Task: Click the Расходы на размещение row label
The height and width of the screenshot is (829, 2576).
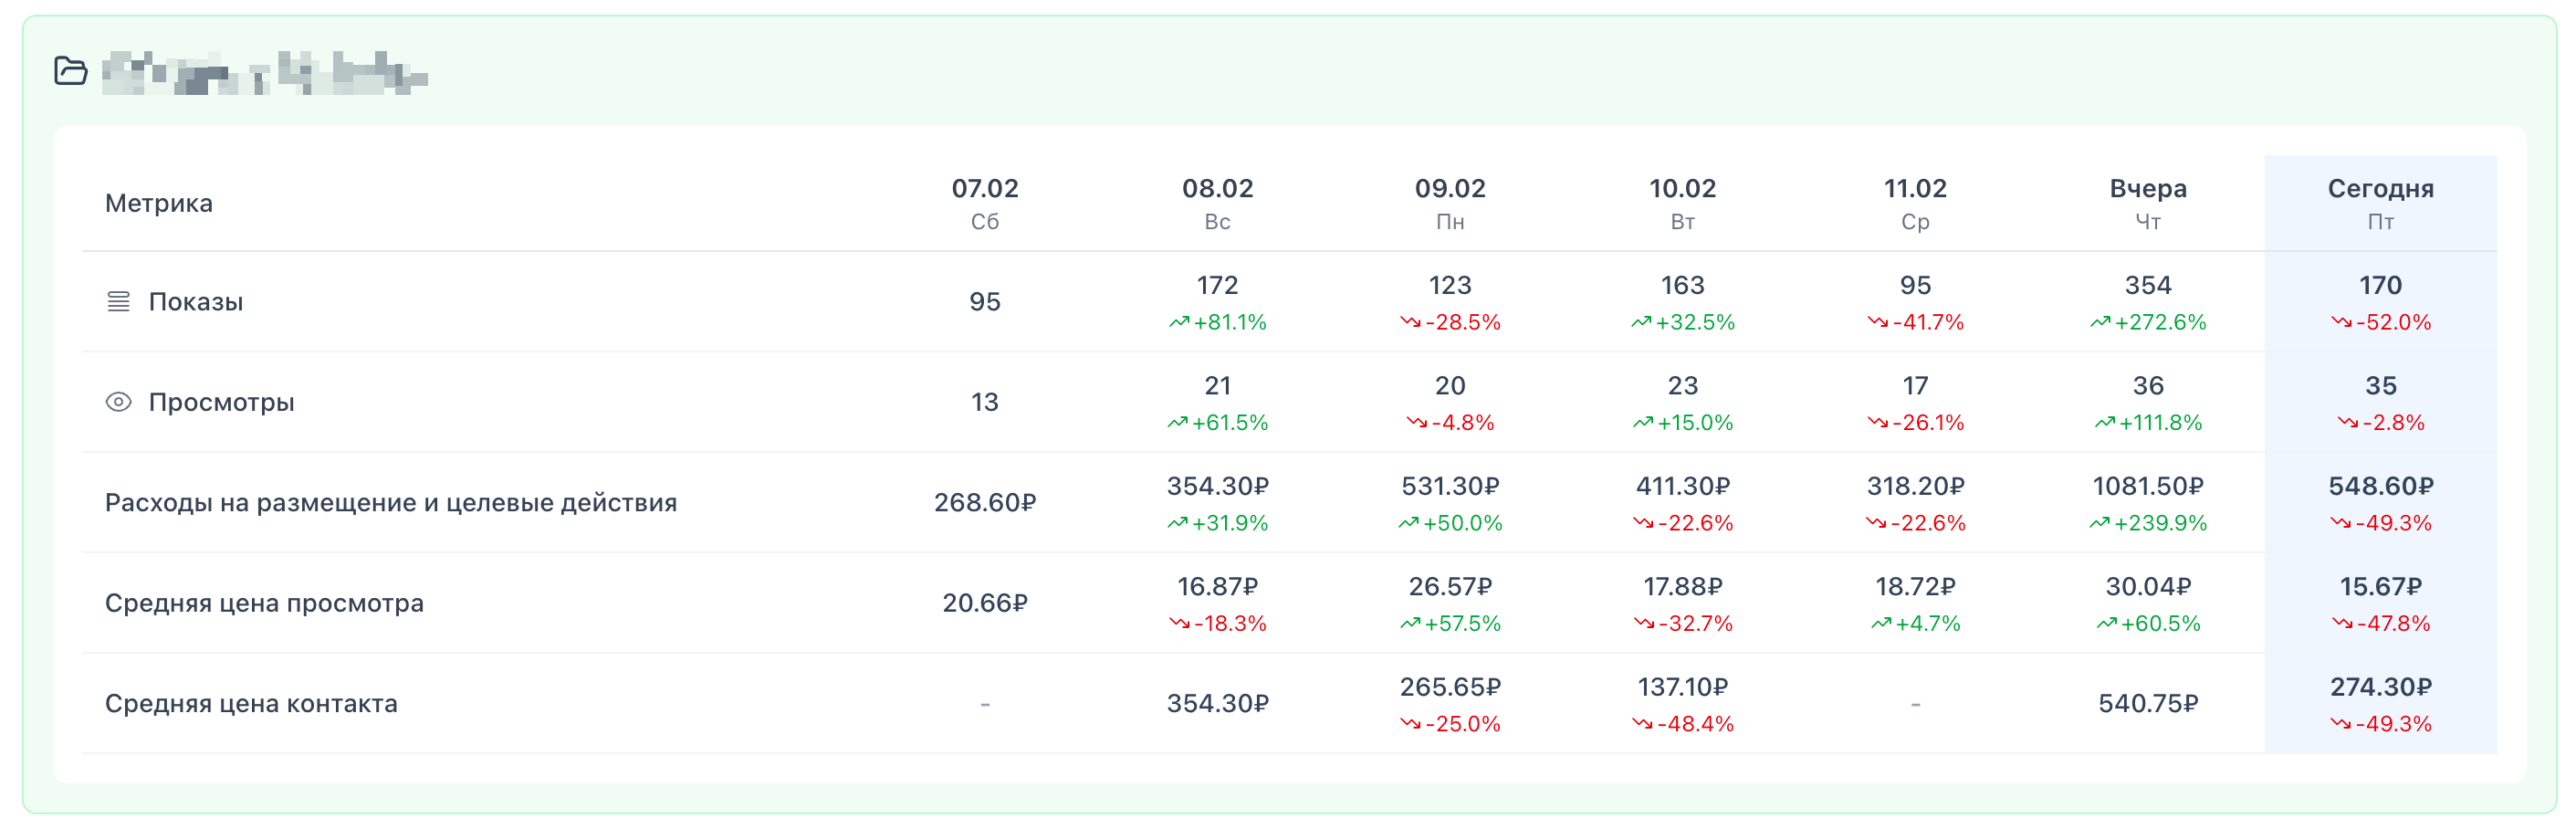Action: click(x=390, y=503)
